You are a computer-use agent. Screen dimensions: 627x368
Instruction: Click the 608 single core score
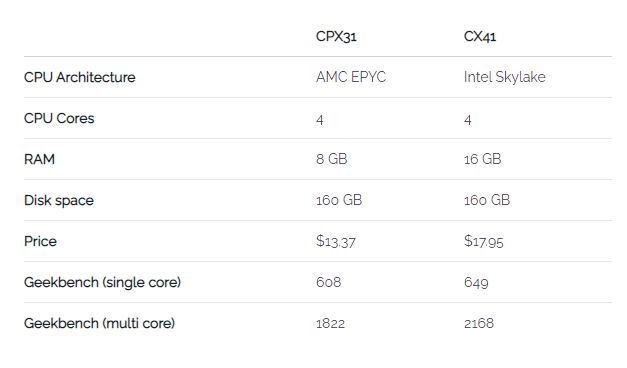tap(328, 282)
